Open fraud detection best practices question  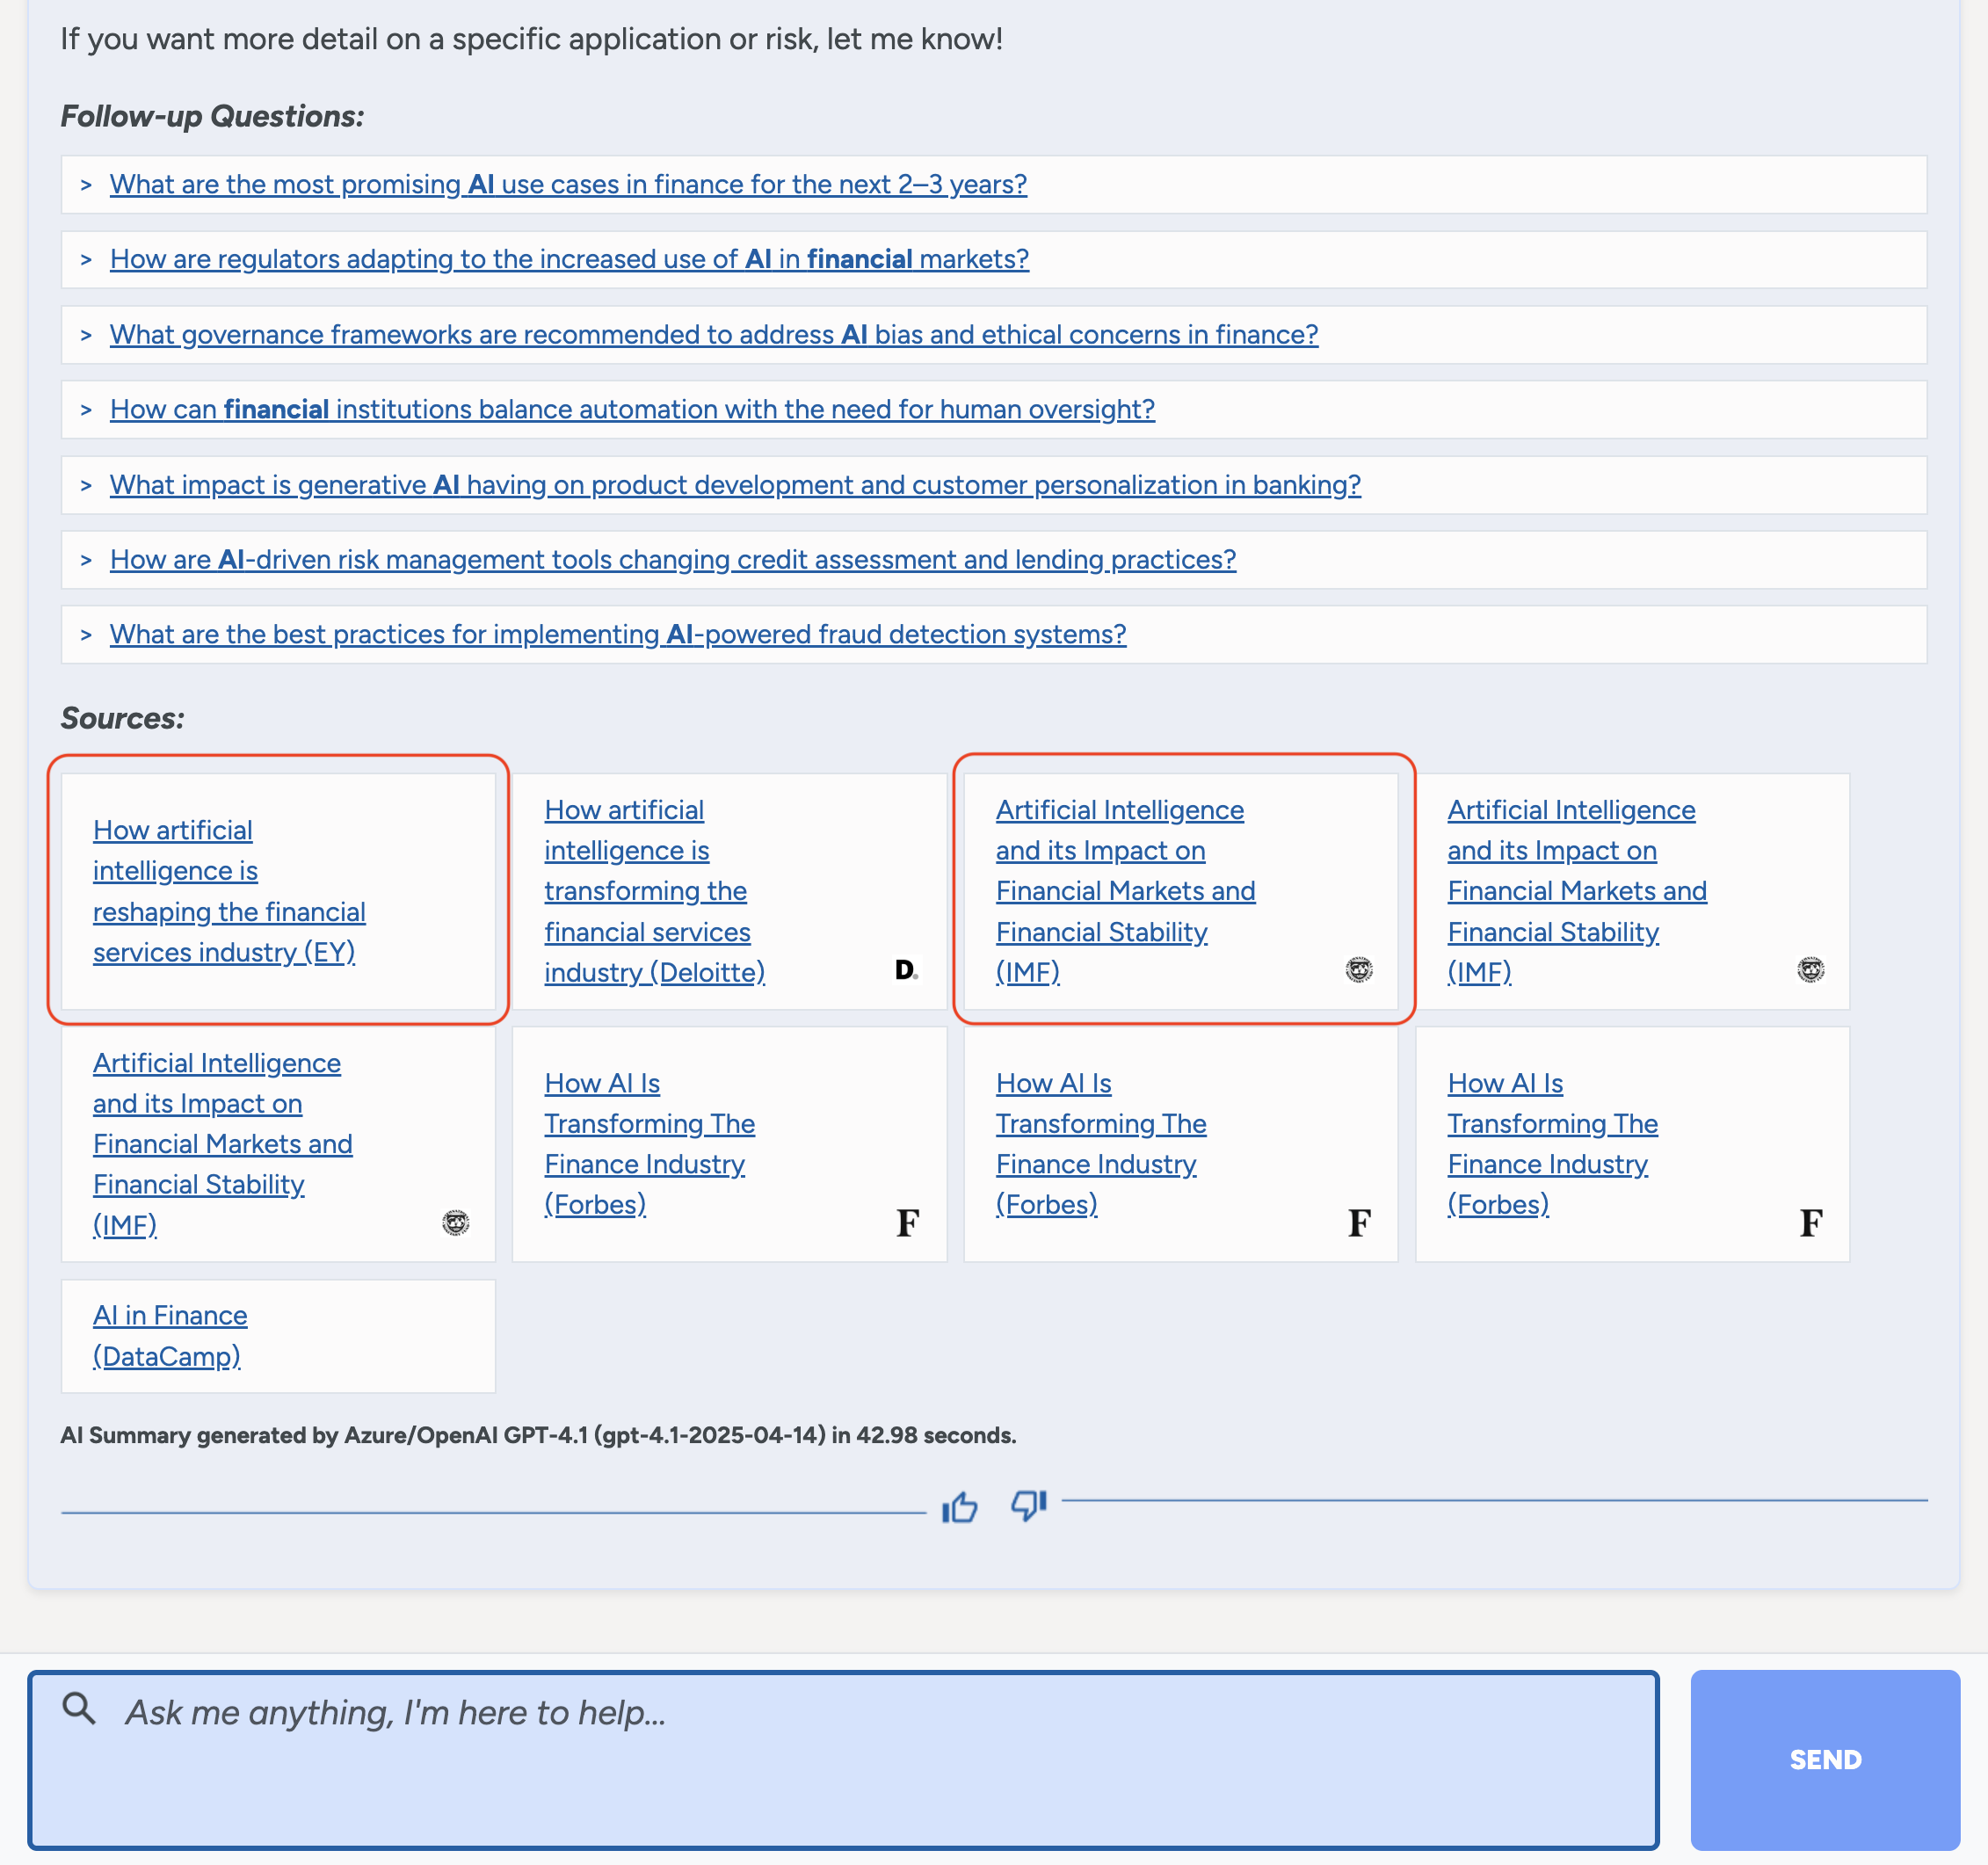[617, 635]
